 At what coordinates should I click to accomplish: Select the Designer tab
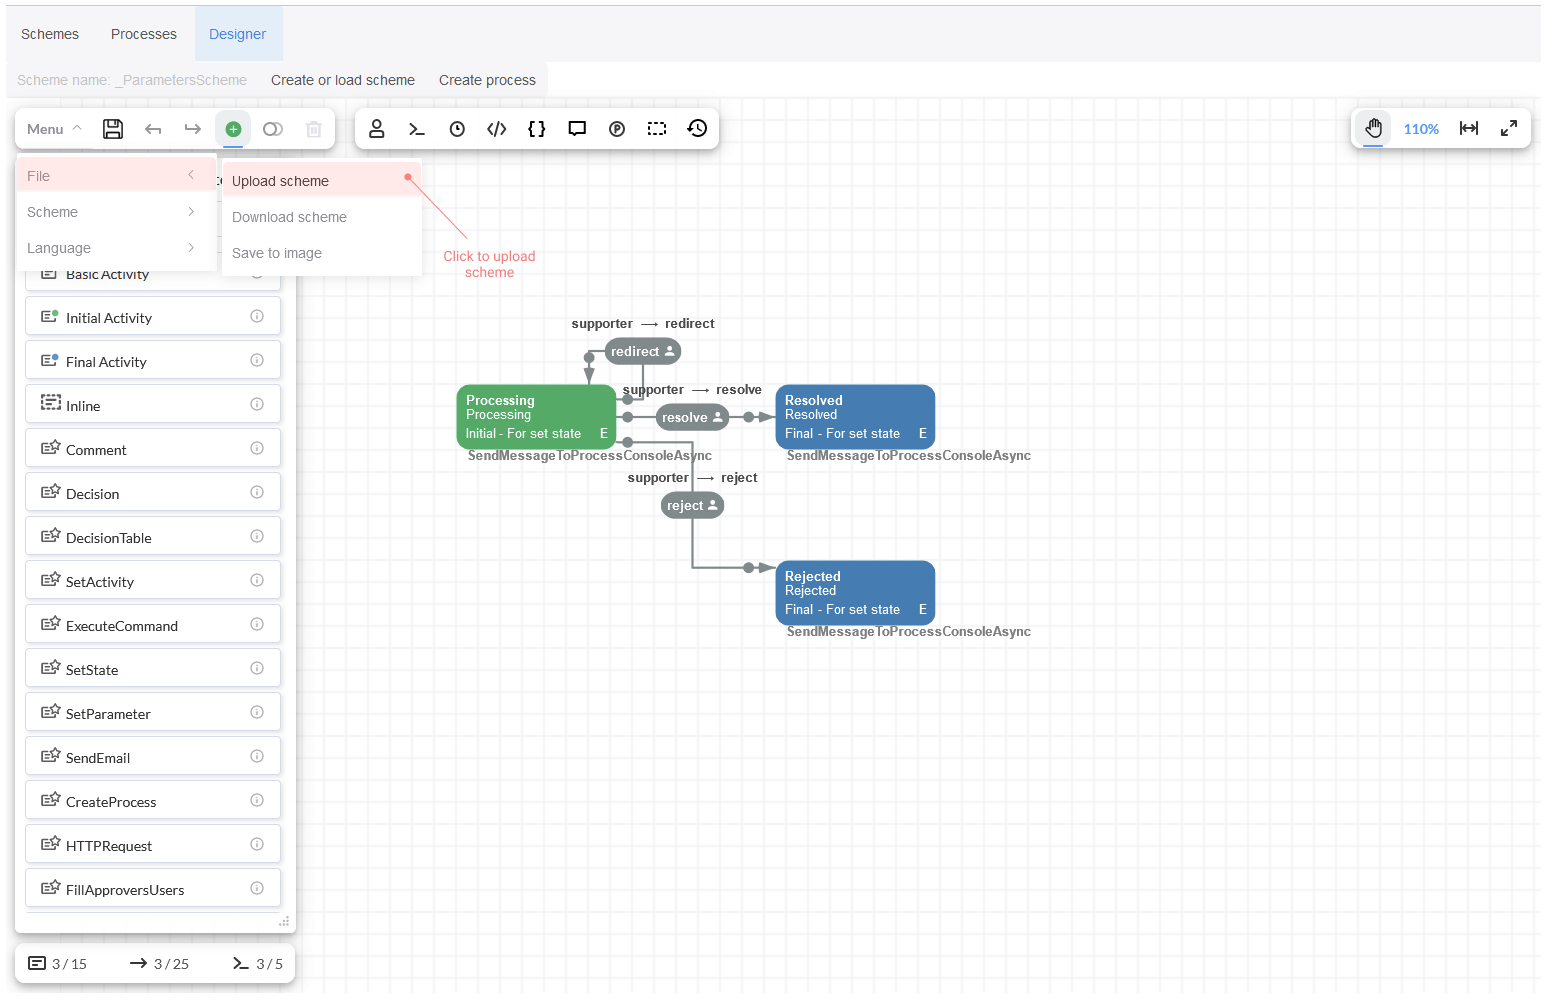238,34
